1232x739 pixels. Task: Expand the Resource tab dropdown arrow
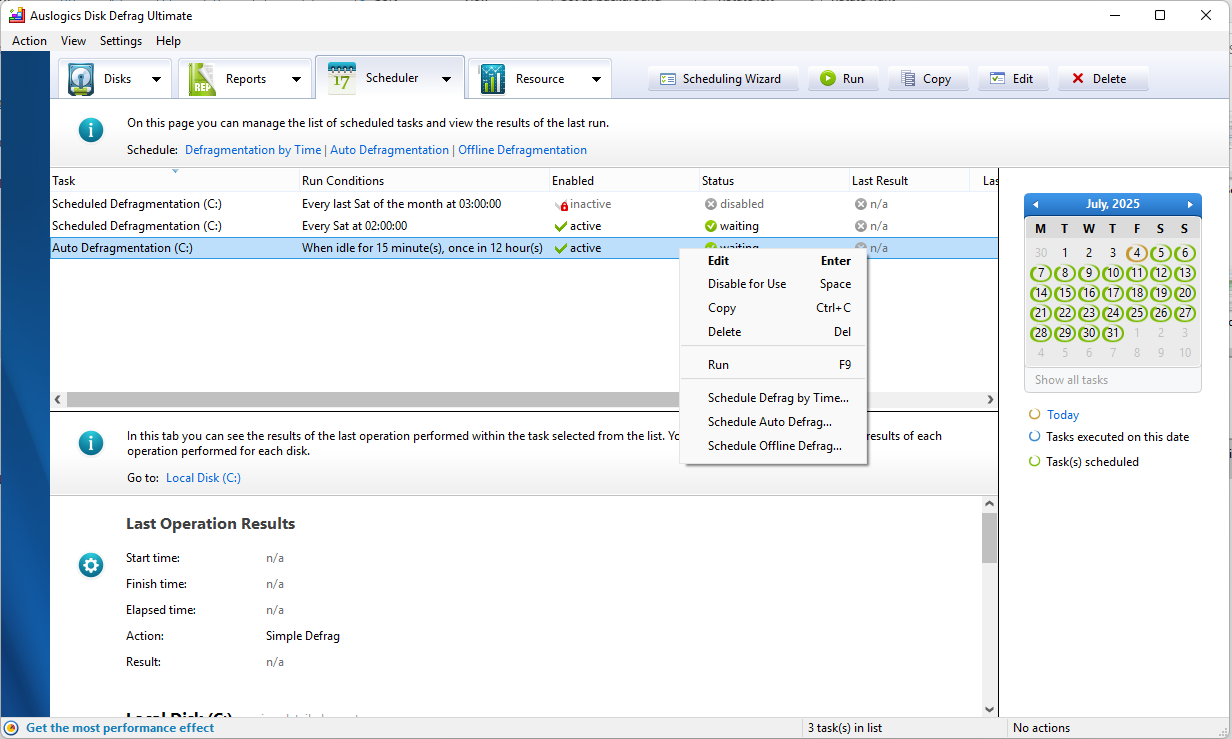pos(596,79)
